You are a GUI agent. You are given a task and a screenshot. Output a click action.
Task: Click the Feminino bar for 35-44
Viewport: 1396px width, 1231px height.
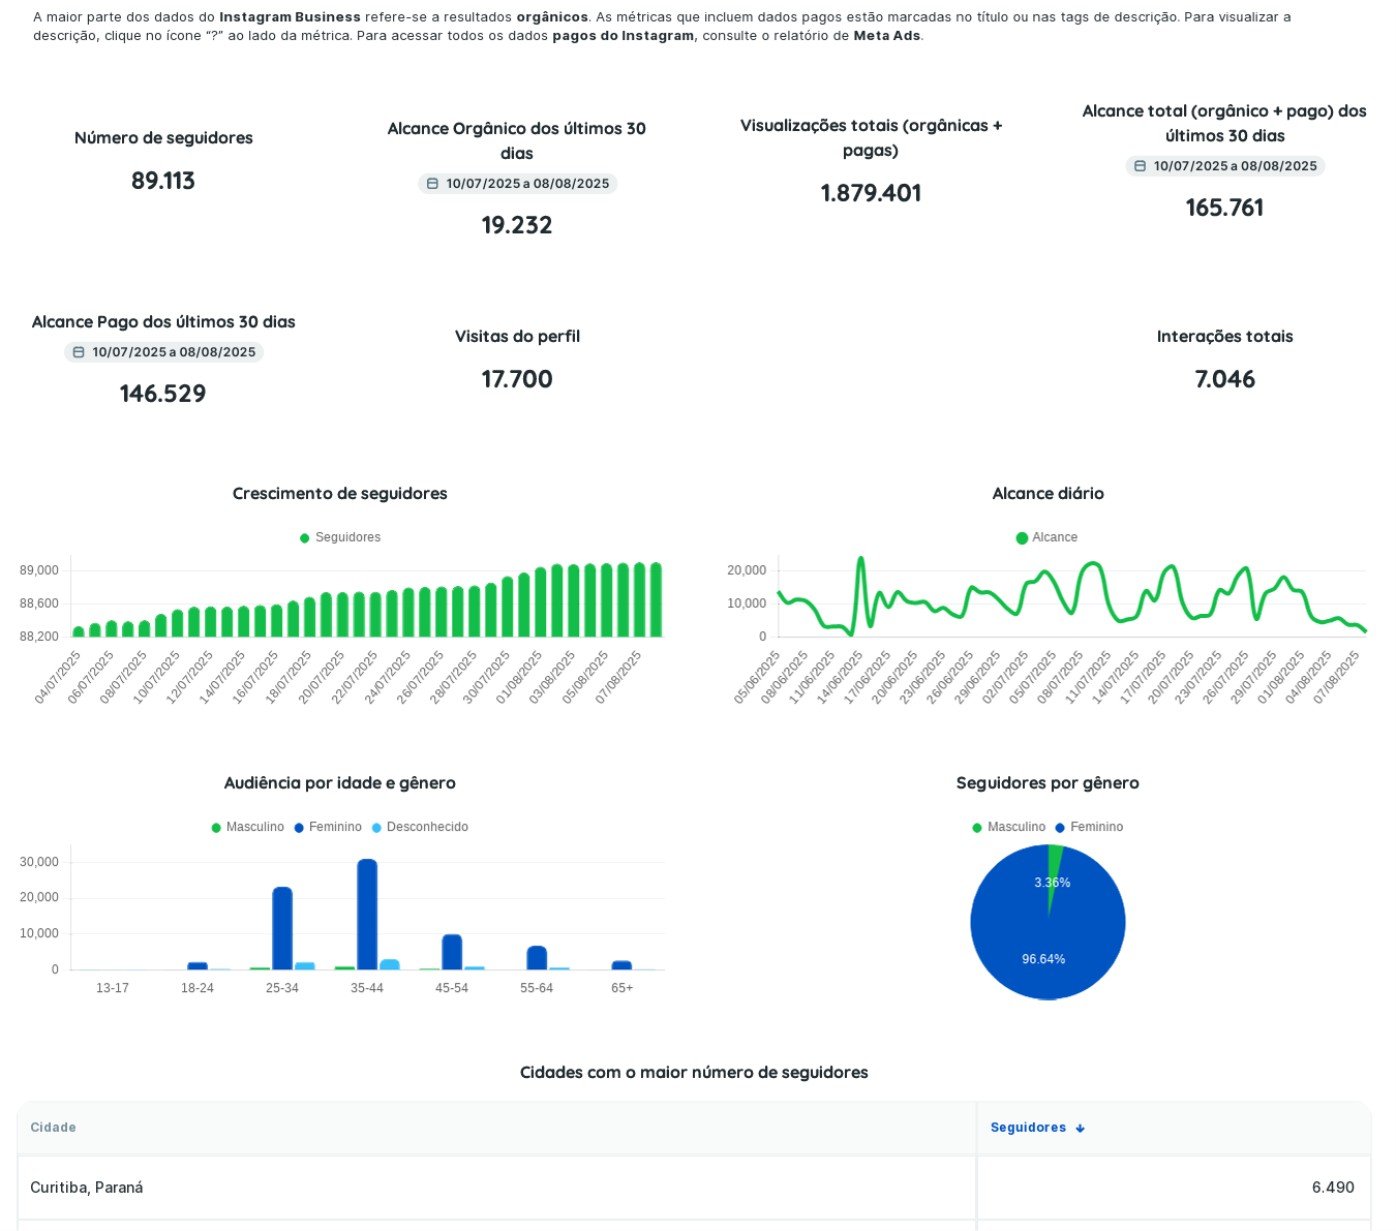pyautogui.click(x=367, y=914)
